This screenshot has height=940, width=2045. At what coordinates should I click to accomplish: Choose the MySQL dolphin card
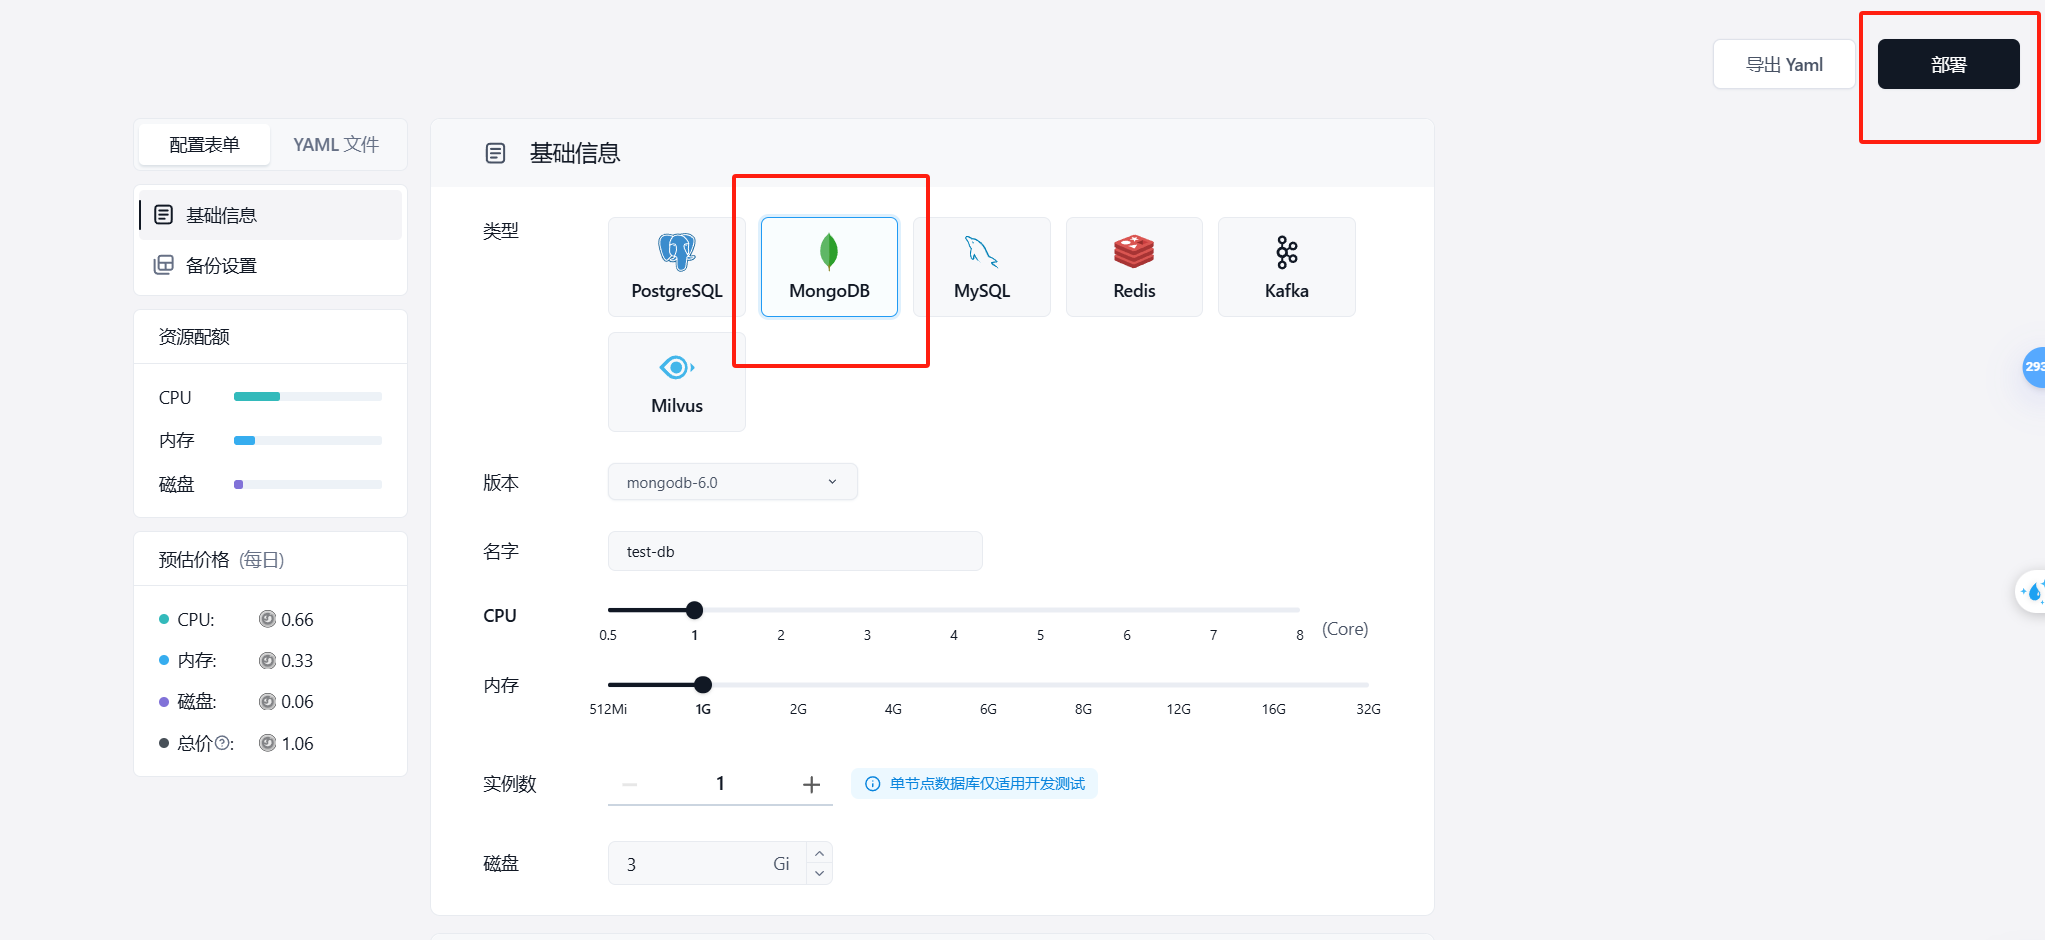coord(982,267)
